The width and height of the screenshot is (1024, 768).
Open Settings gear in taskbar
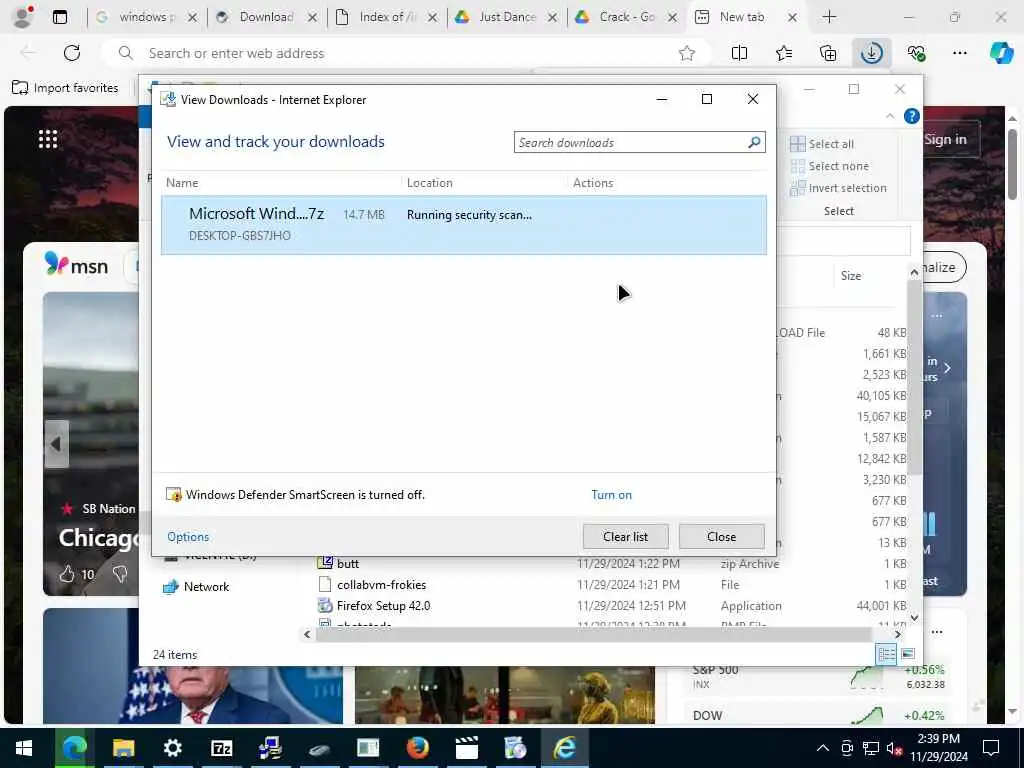(172, 748)
